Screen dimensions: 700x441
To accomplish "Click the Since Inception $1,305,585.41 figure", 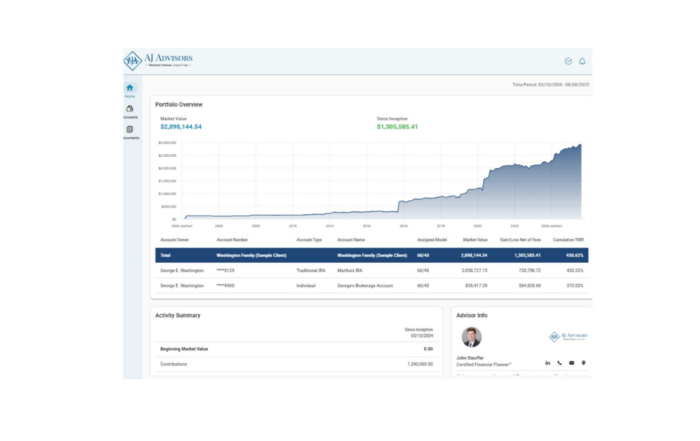I will (397, 127).
